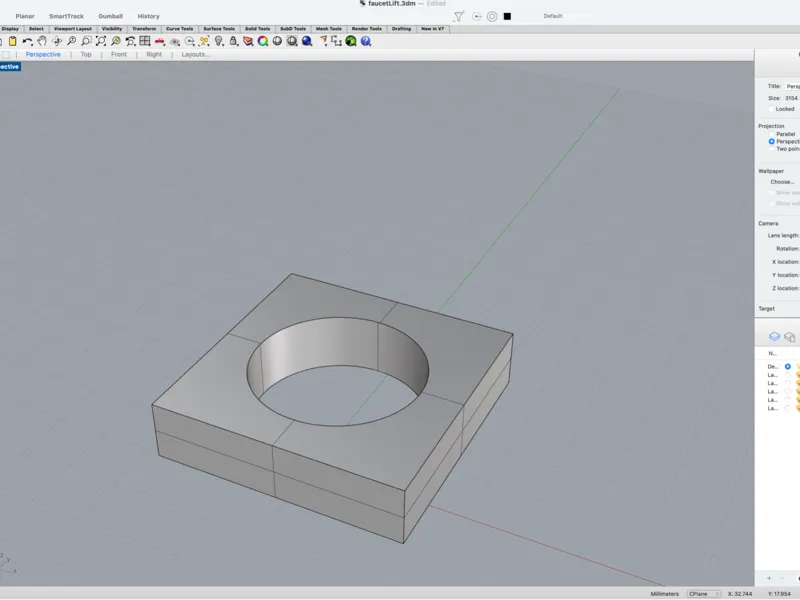800x600 pixels.
Task: Switch to Layers panel icon
Action: pyautogui.click(x=774, y=337)
